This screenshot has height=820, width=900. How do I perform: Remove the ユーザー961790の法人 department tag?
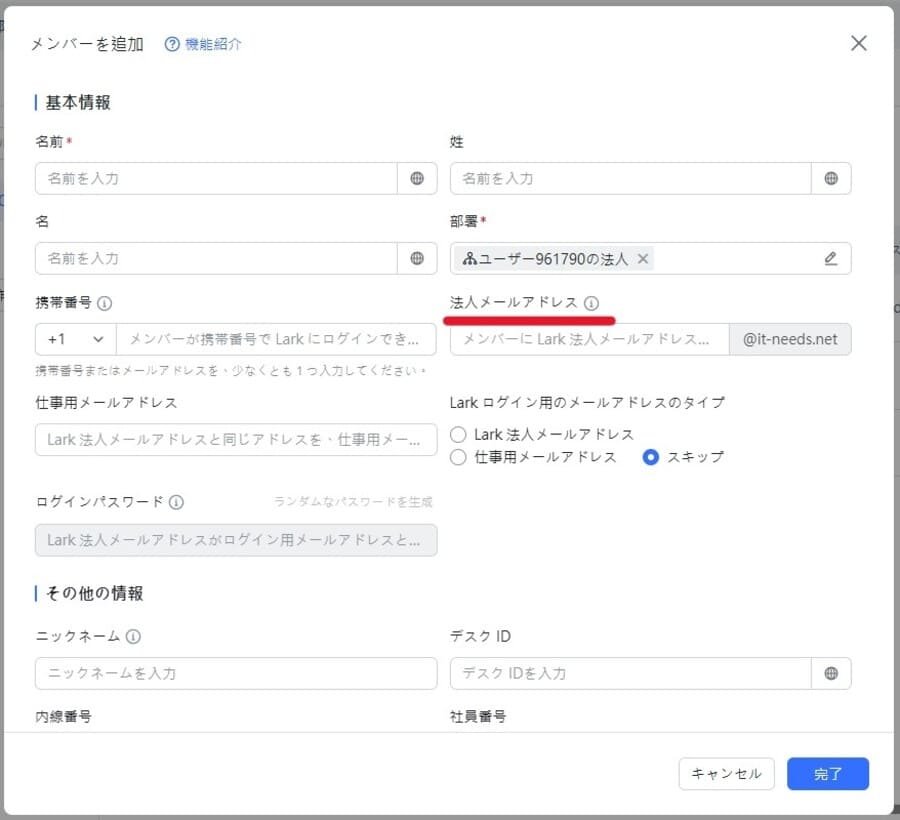[643, 258]
